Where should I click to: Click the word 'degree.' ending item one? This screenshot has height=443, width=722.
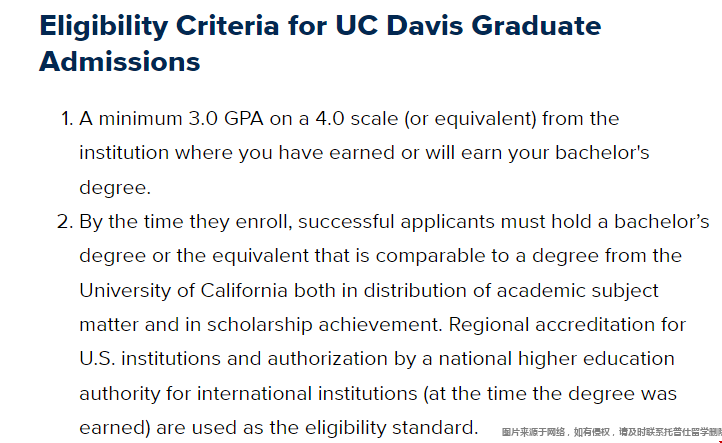(x=115, y=188)
